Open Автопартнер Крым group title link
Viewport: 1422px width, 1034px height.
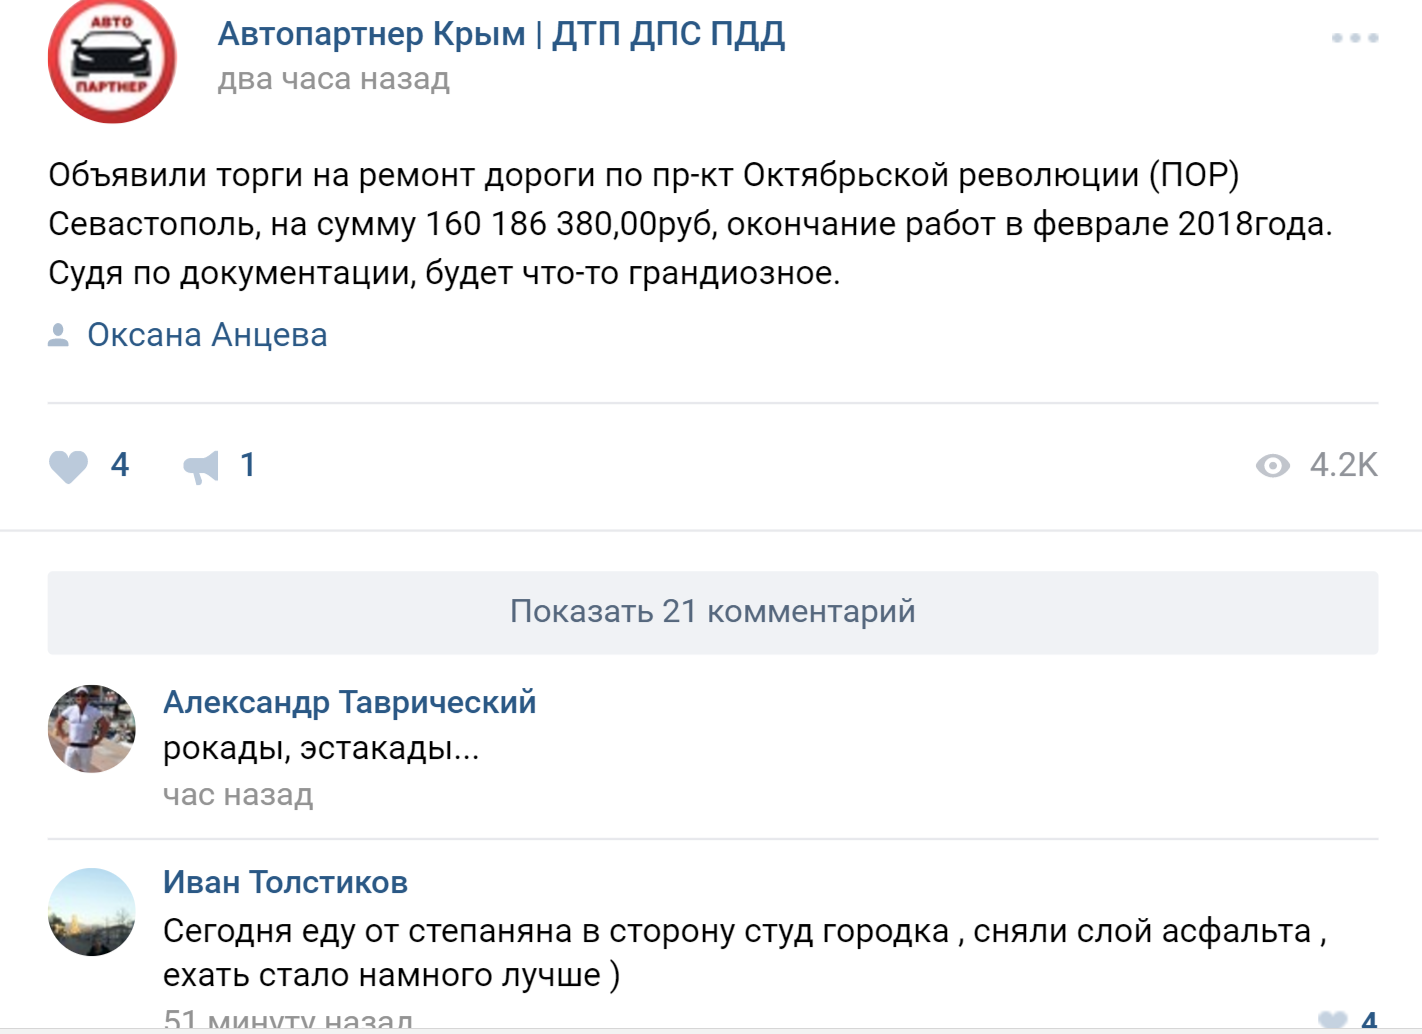click(x=501, y=34)
